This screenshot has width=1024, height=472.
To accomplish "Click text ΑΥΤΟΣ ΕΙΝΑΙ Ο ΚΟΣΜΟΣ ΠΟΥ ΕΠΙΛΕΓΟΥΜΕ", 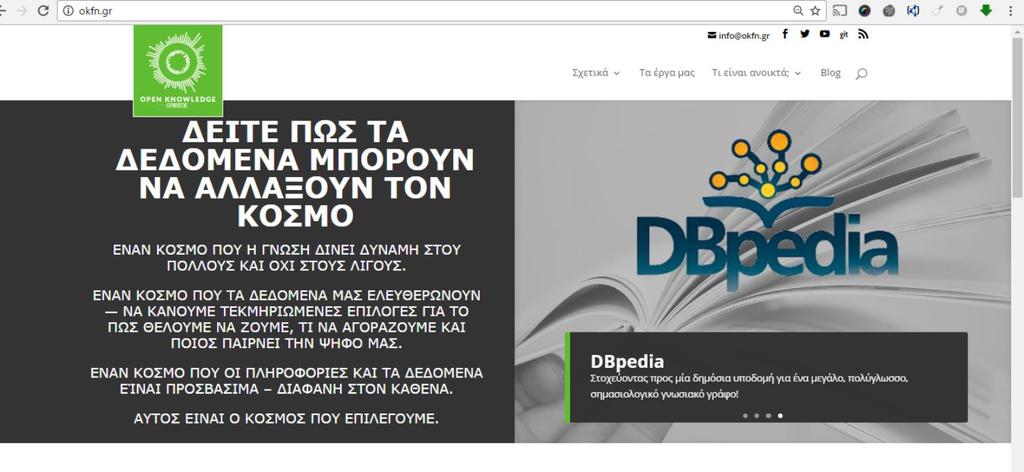I will [x=287, y=418].
